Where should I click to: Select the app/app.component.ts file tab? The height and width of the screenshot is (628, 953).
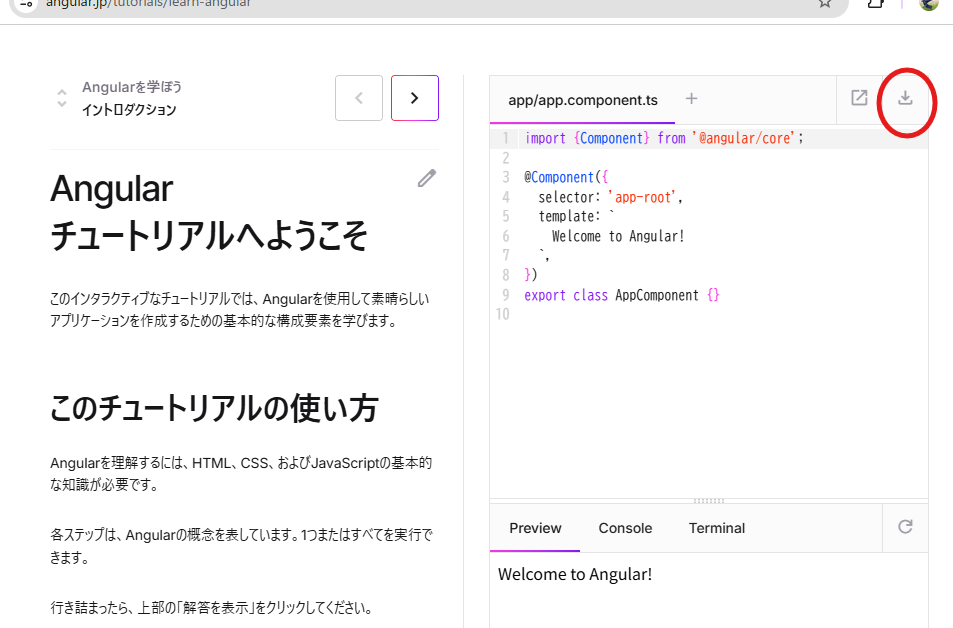(581, 99)
